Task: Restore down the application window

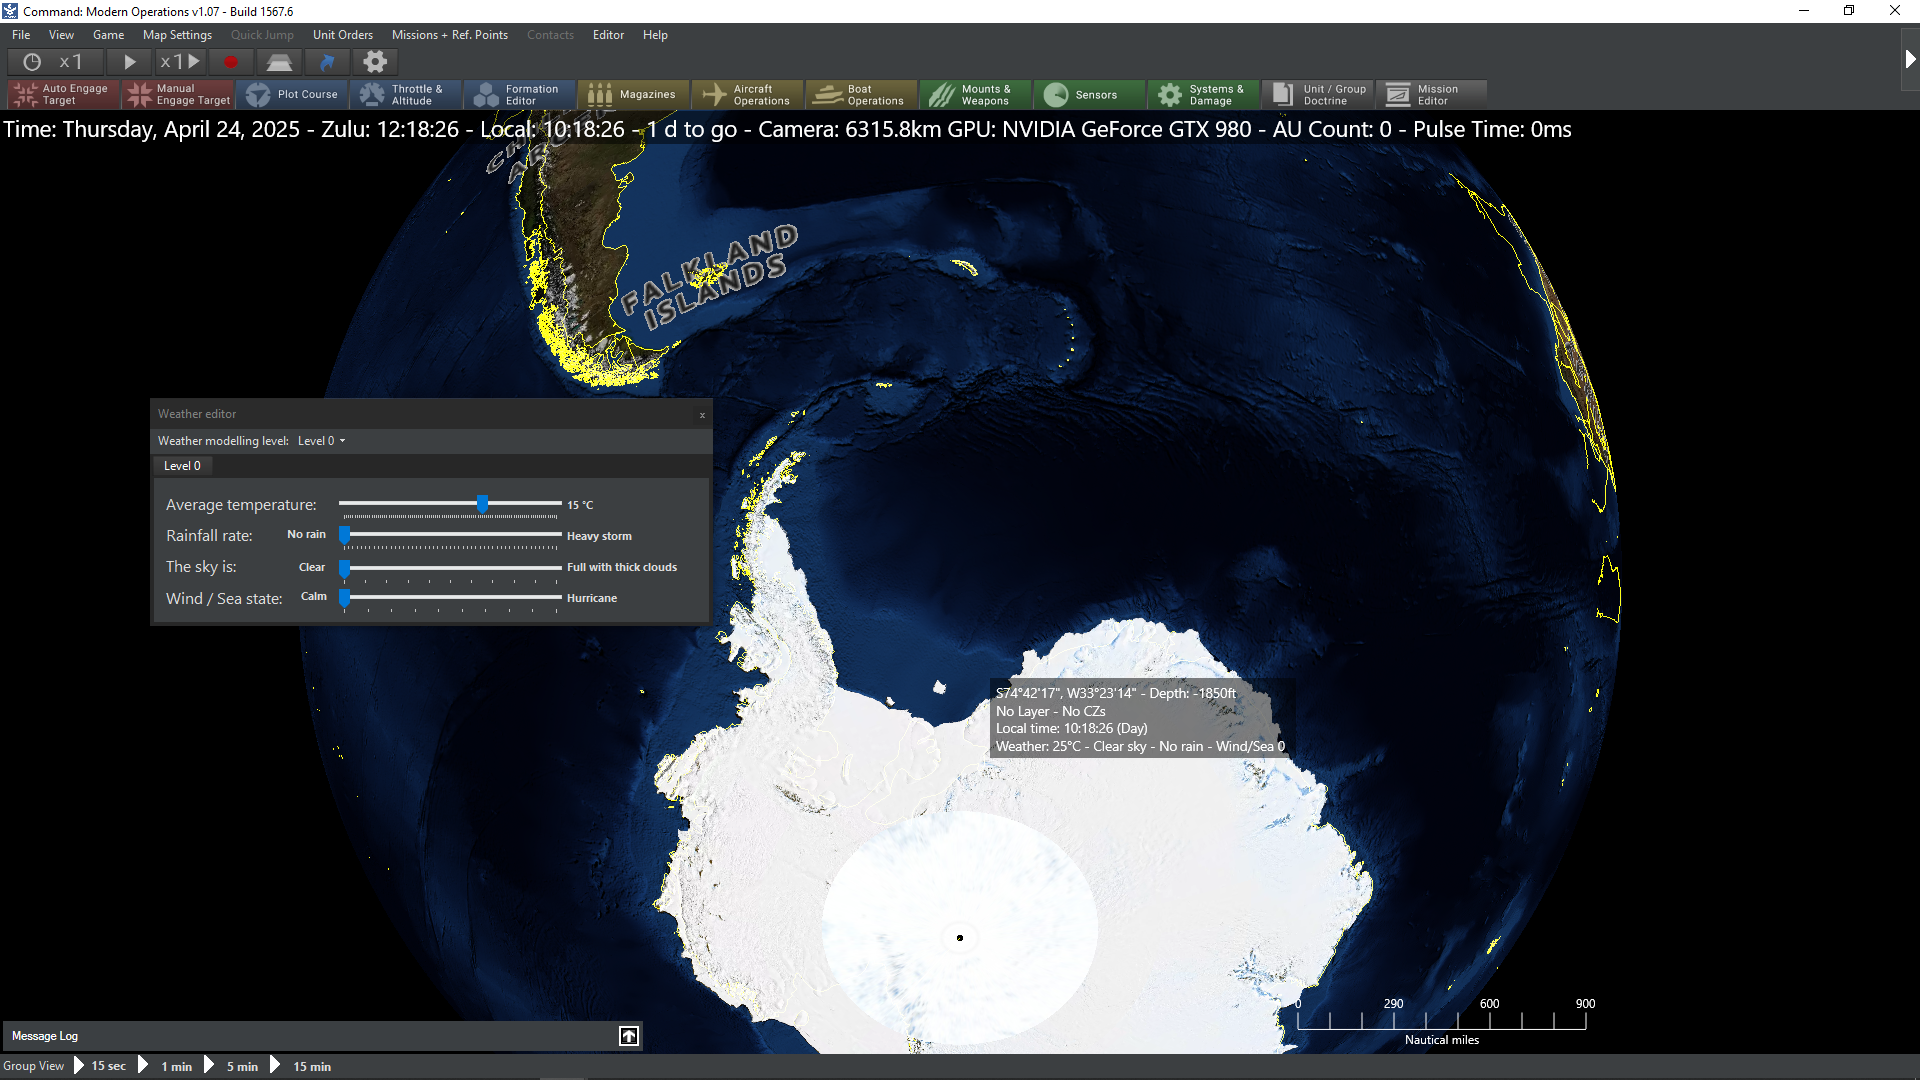Action: click(x=1849, y=11)
